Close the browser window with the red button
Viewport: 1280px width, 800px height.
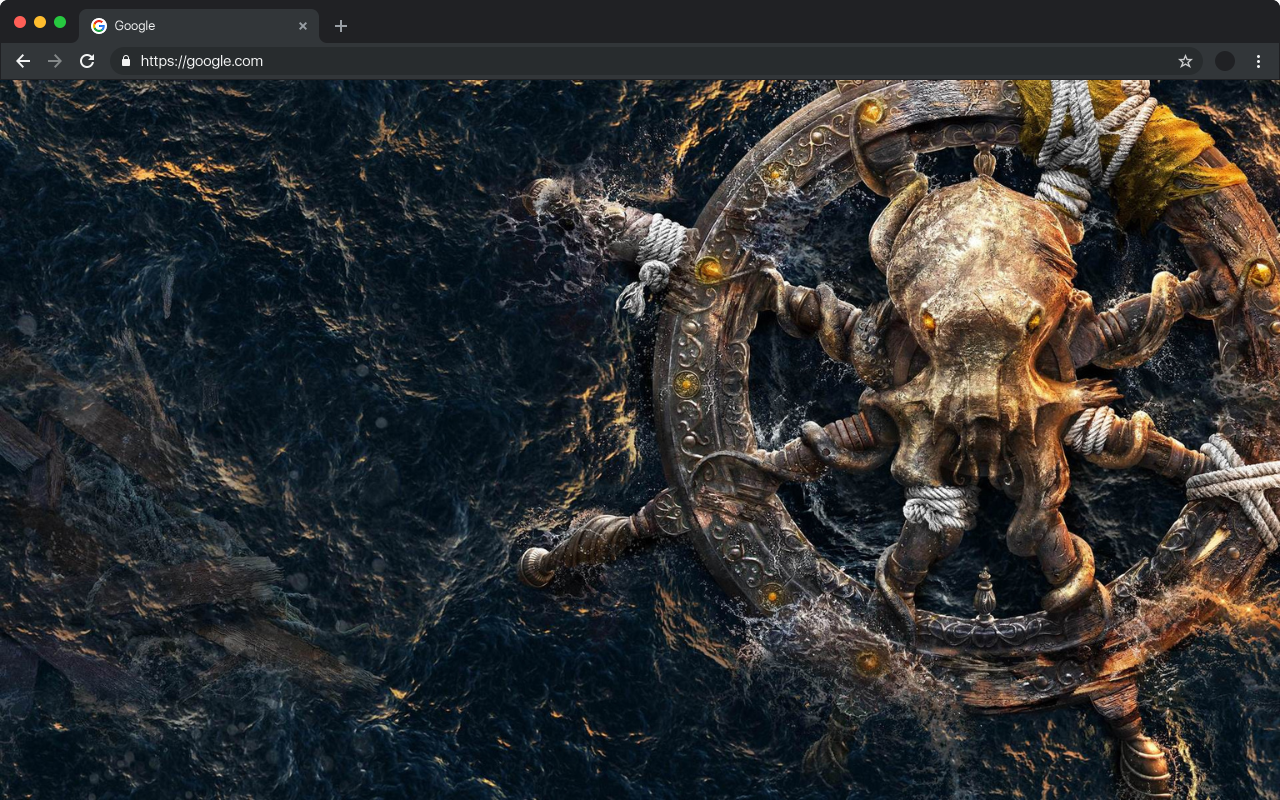coord(20,22)
